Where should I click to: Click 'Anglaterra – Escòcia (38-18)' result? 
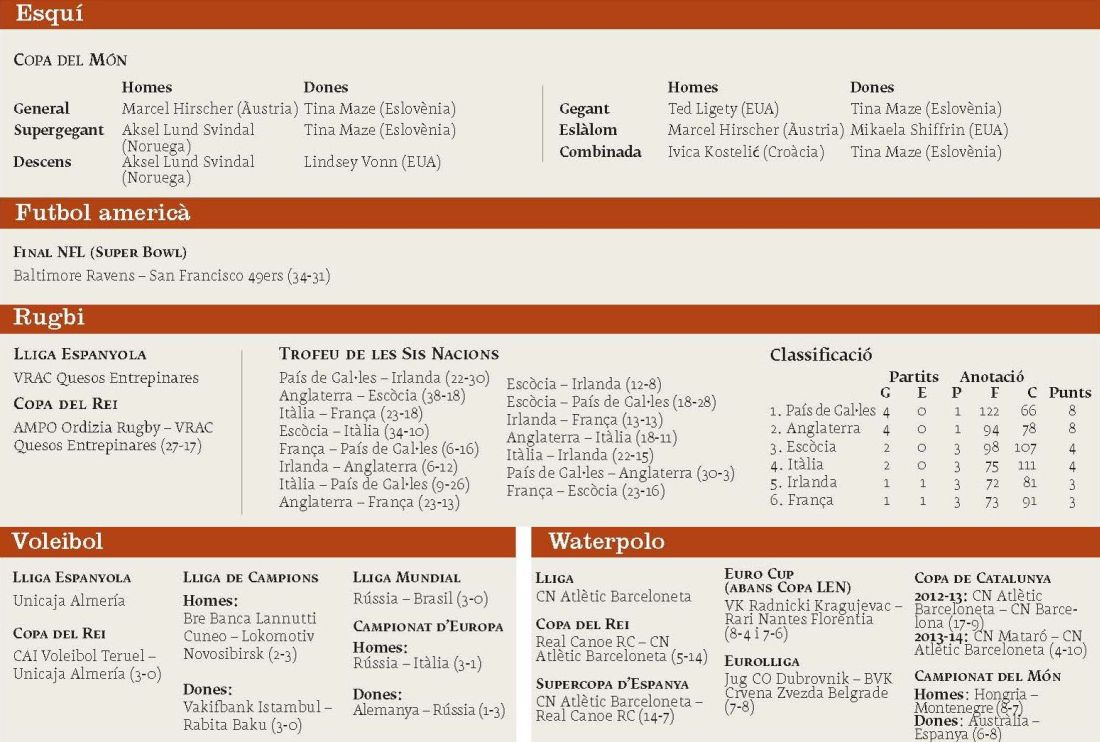[x=372, y=396]
